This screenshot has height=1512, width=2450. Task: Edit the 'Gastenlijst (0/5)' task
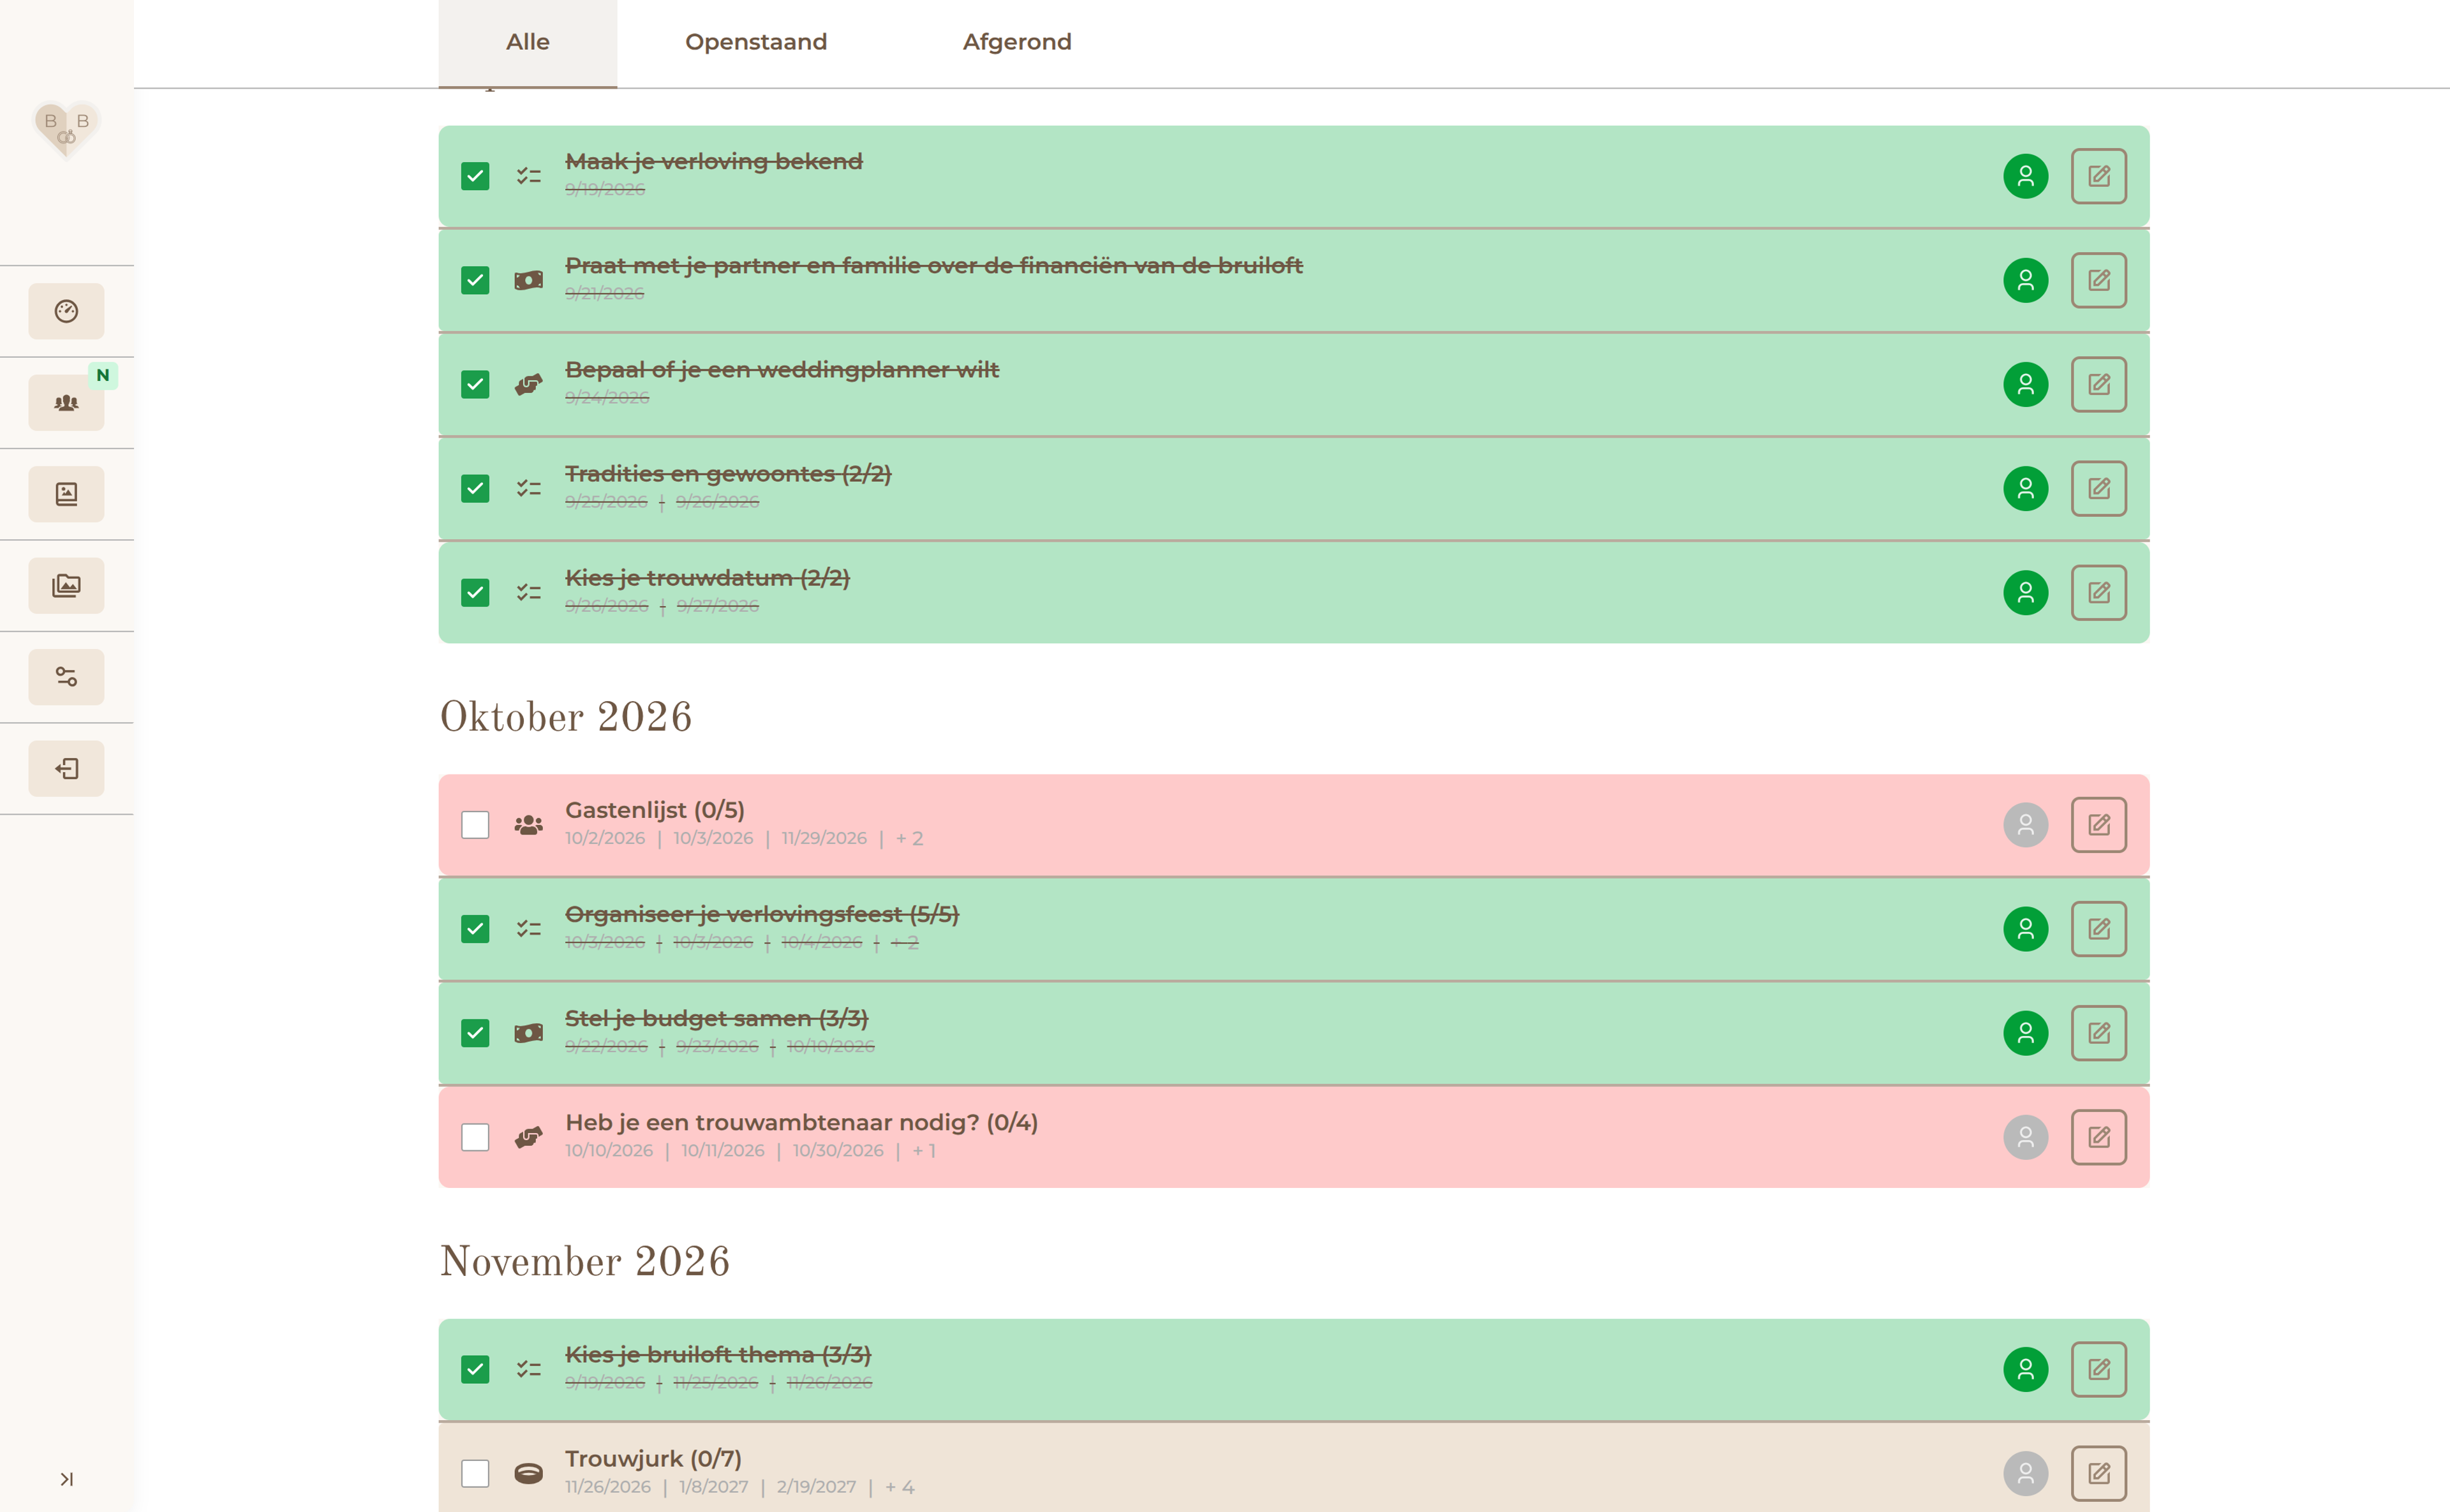[2098, 825]
